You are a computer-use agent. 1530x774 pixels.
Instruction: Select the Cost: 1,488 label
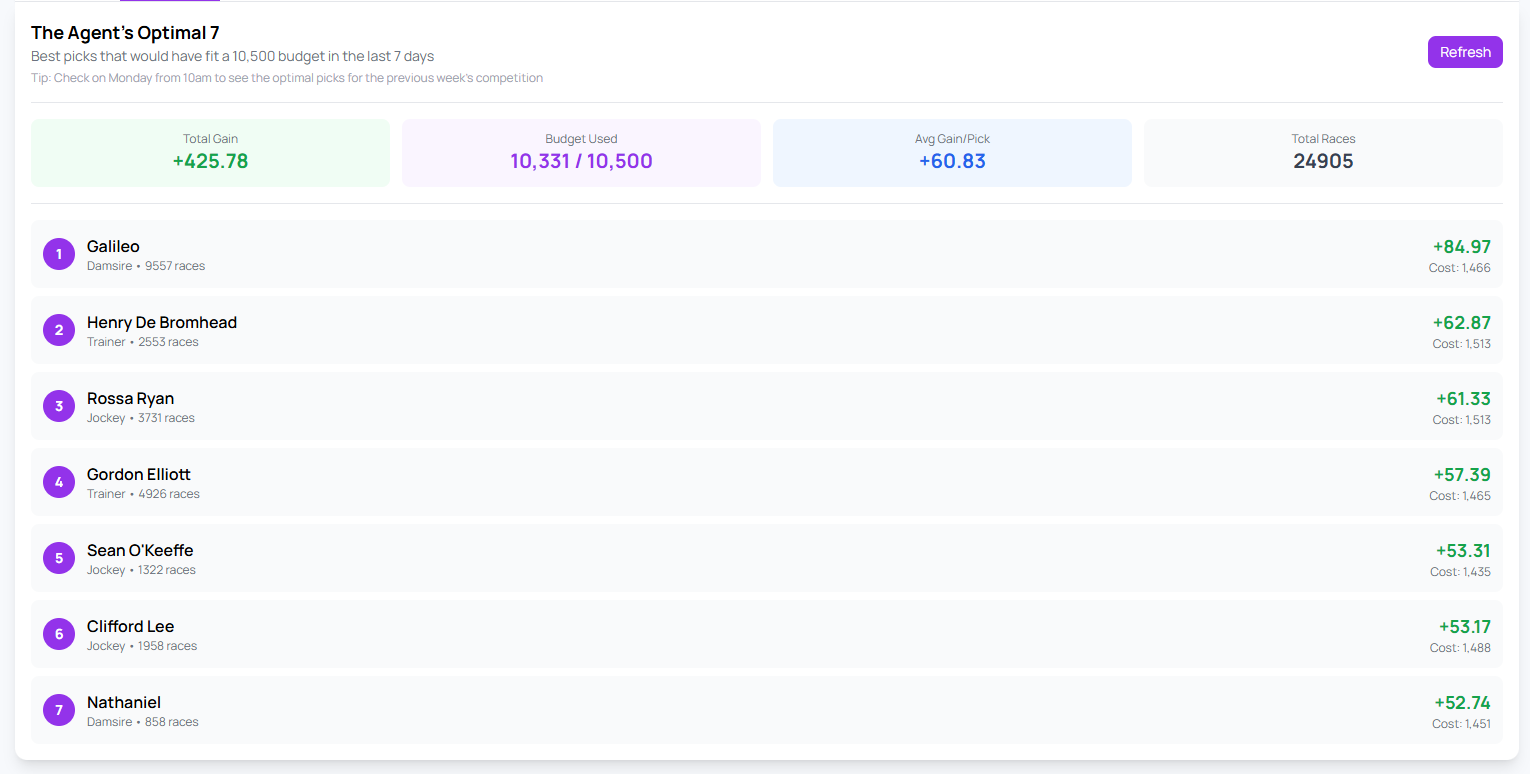tap(1460, 648)
